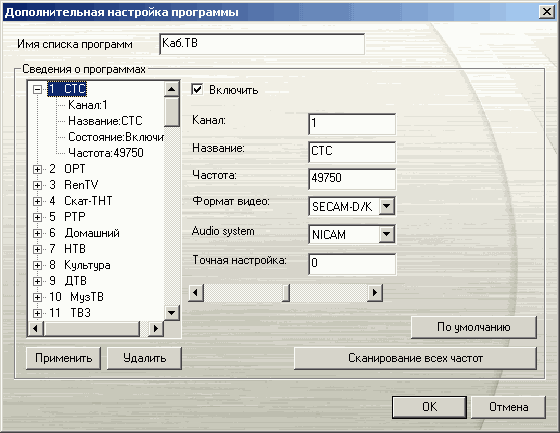Click the Состояние:Включи tree sub-item
Image resolution: width=560 pixels, height=433 pixels.
[116, 137]
